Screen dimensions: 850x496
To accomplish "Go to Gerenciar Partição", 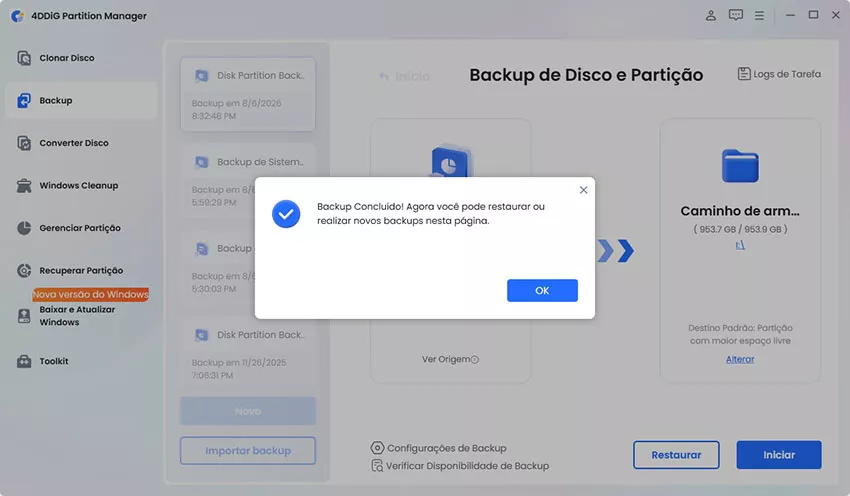I will [81, 228].
